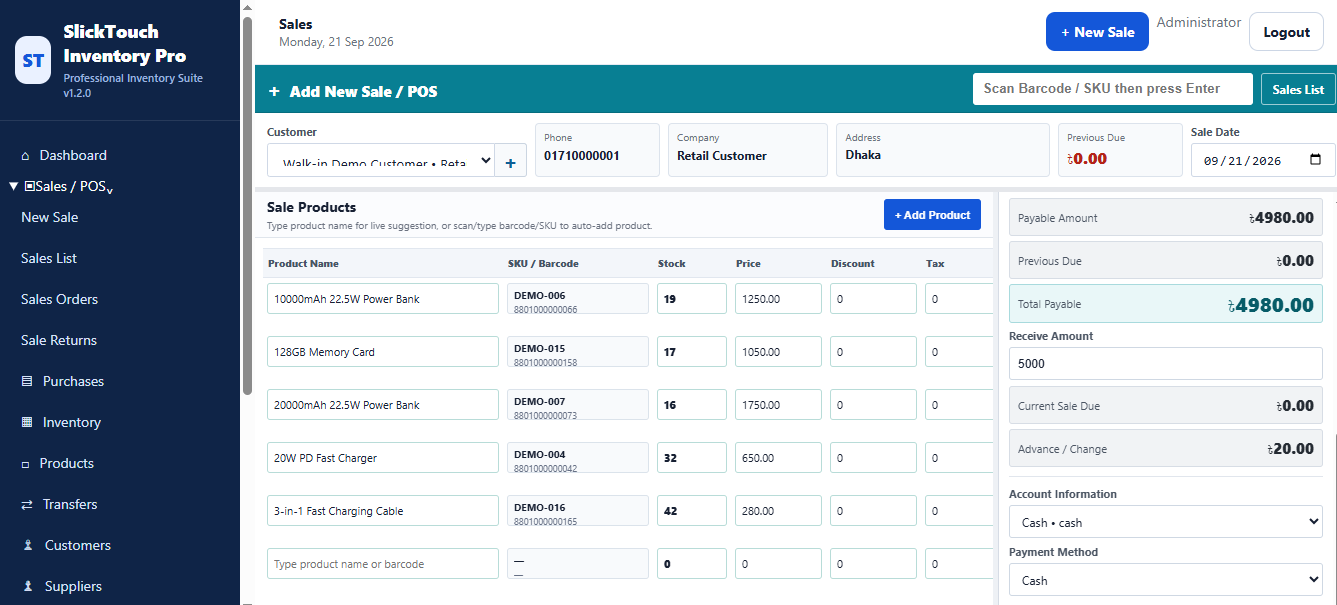Image resolution: width=1337 pixels, height=605 pixels.
Task: Click the Customers person icon
Action: tap(28, 546)
